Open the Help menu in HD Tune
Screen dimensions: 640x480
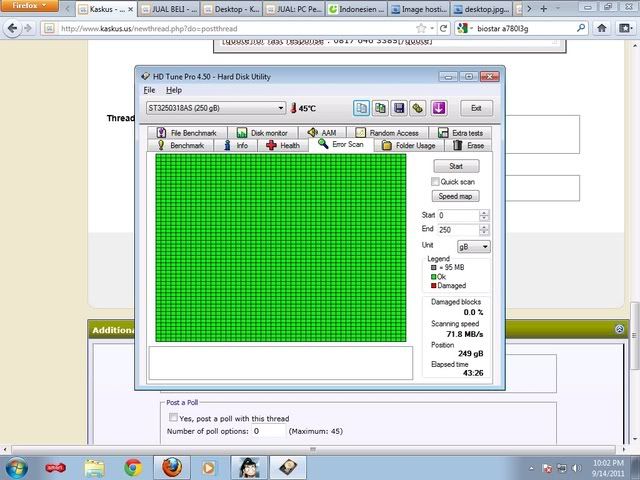coord(174,90)
